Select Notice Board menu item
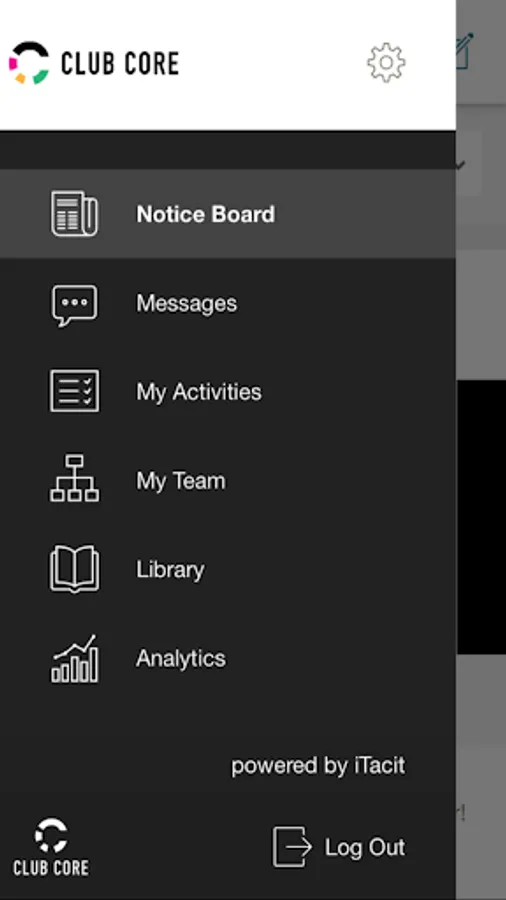The width and height of the screenshot is (506, 900). [x=228, y=214]
